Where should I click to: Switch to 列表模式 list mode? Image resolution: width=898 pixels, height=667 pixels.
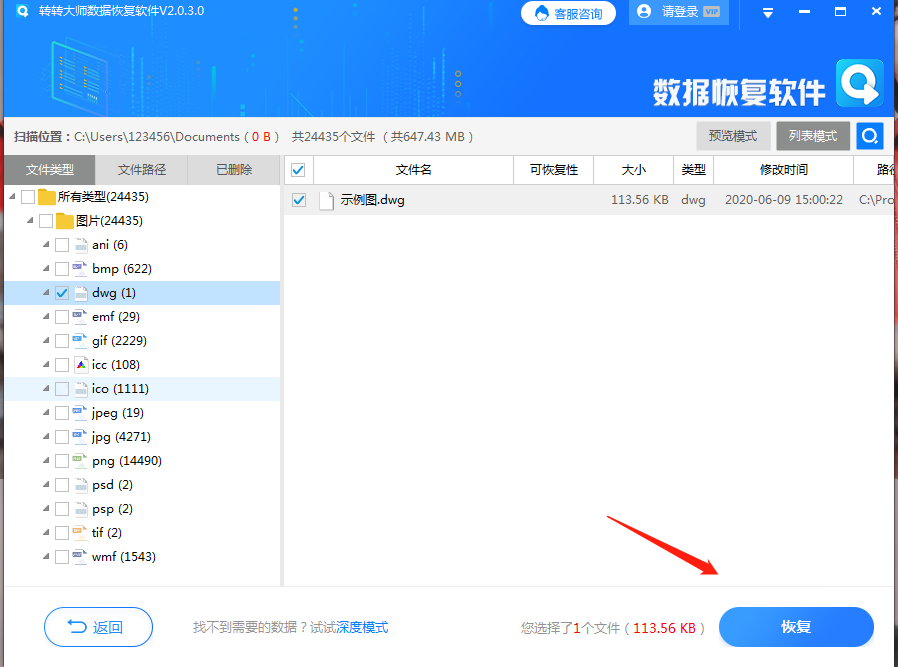813,136
